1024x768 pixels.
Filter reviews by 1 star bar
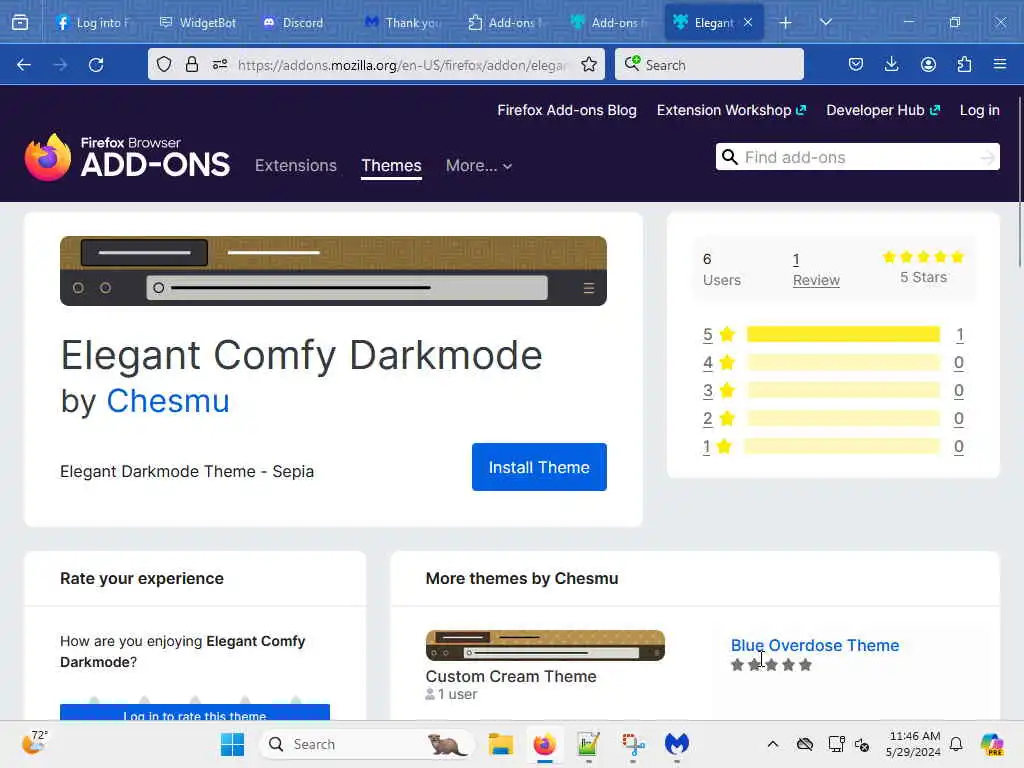click(843, 447)
